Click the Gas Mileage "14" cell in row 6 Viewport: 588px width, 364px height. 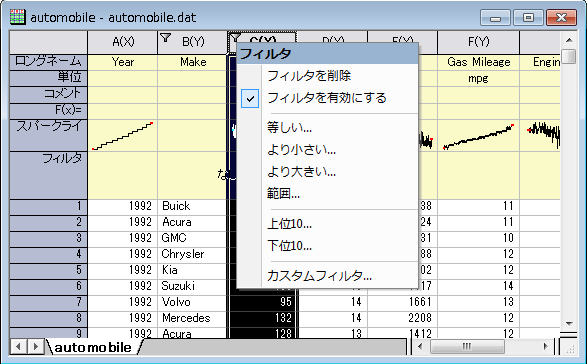tap(478, 286)
